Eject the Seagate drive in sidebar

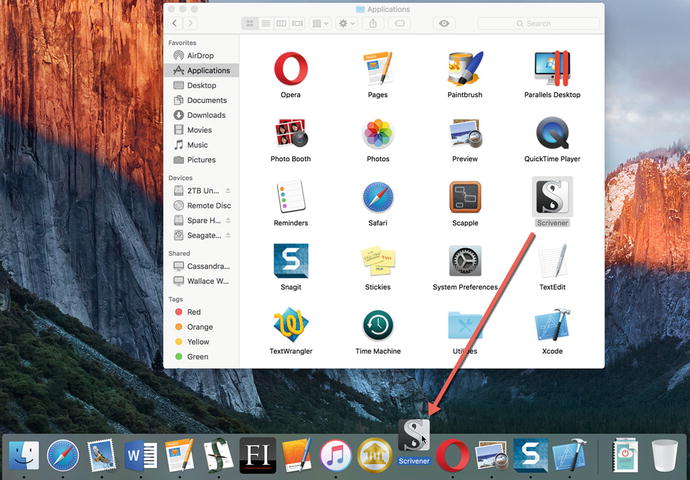228,235
